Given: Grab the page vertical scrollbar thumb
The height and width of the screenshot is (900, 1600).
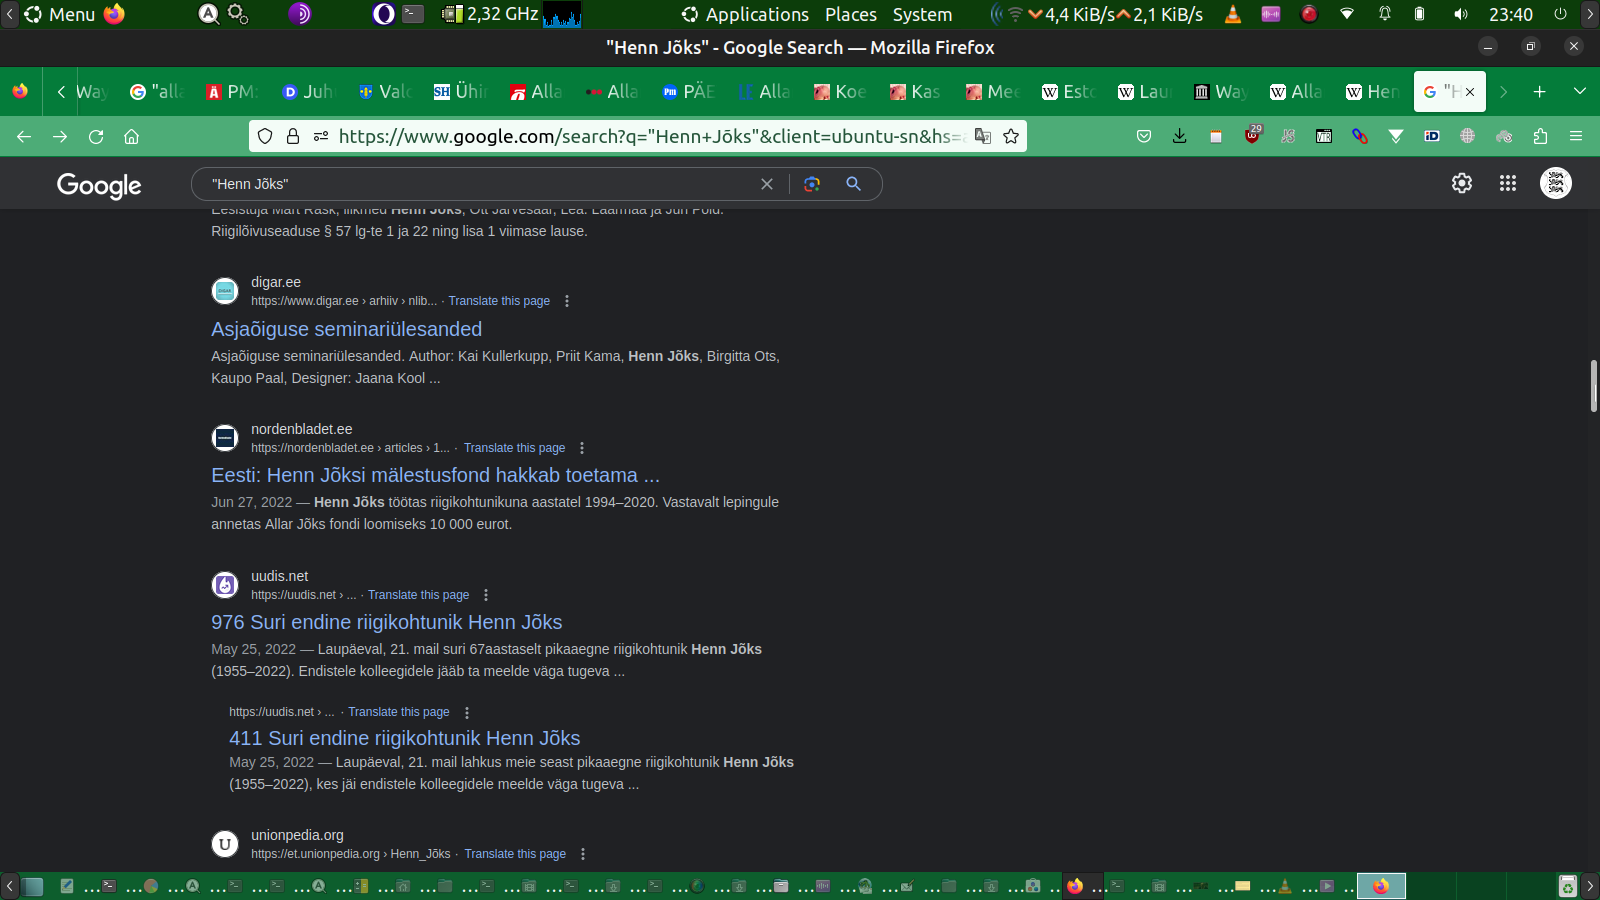Looking at the screenshot, I should tap(1594, 386).
